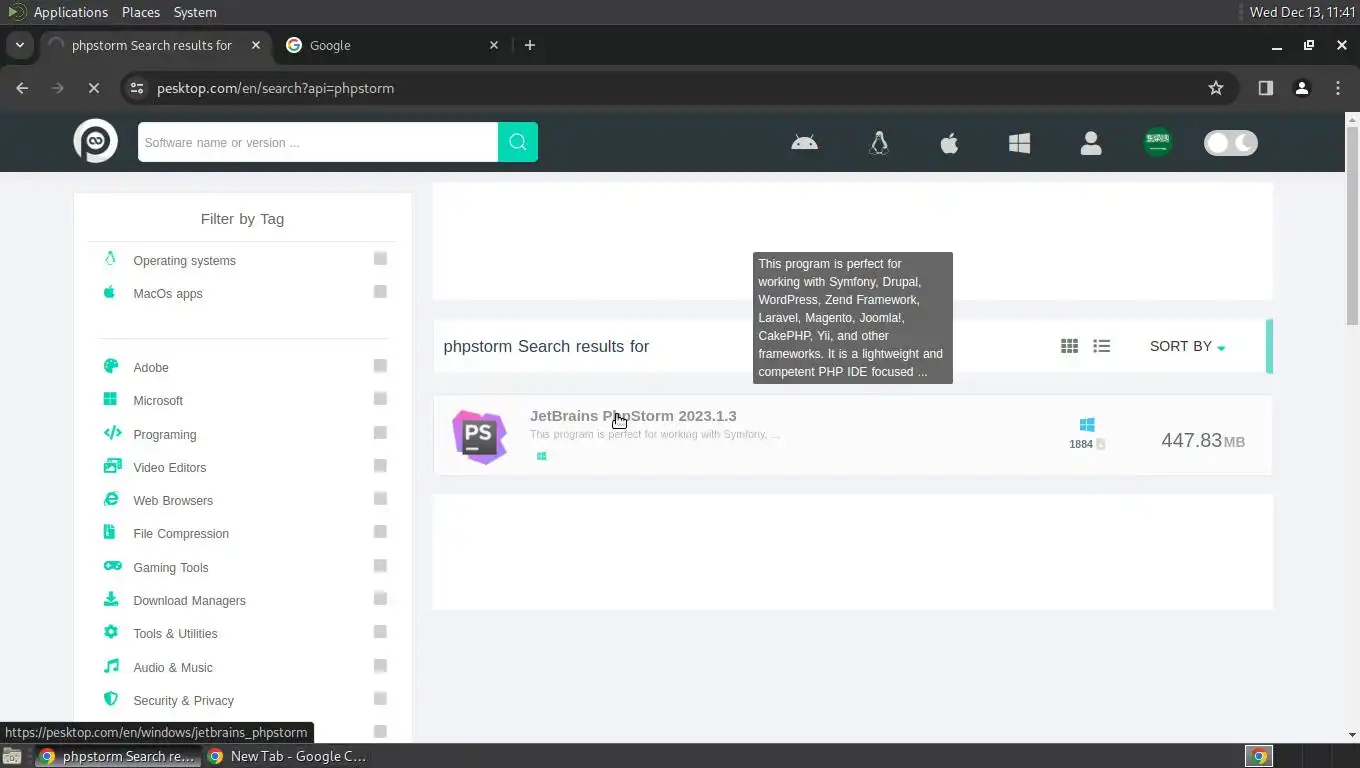1360x768 pixels.
Task: Switch results to list view
Action: point(1101,346)
